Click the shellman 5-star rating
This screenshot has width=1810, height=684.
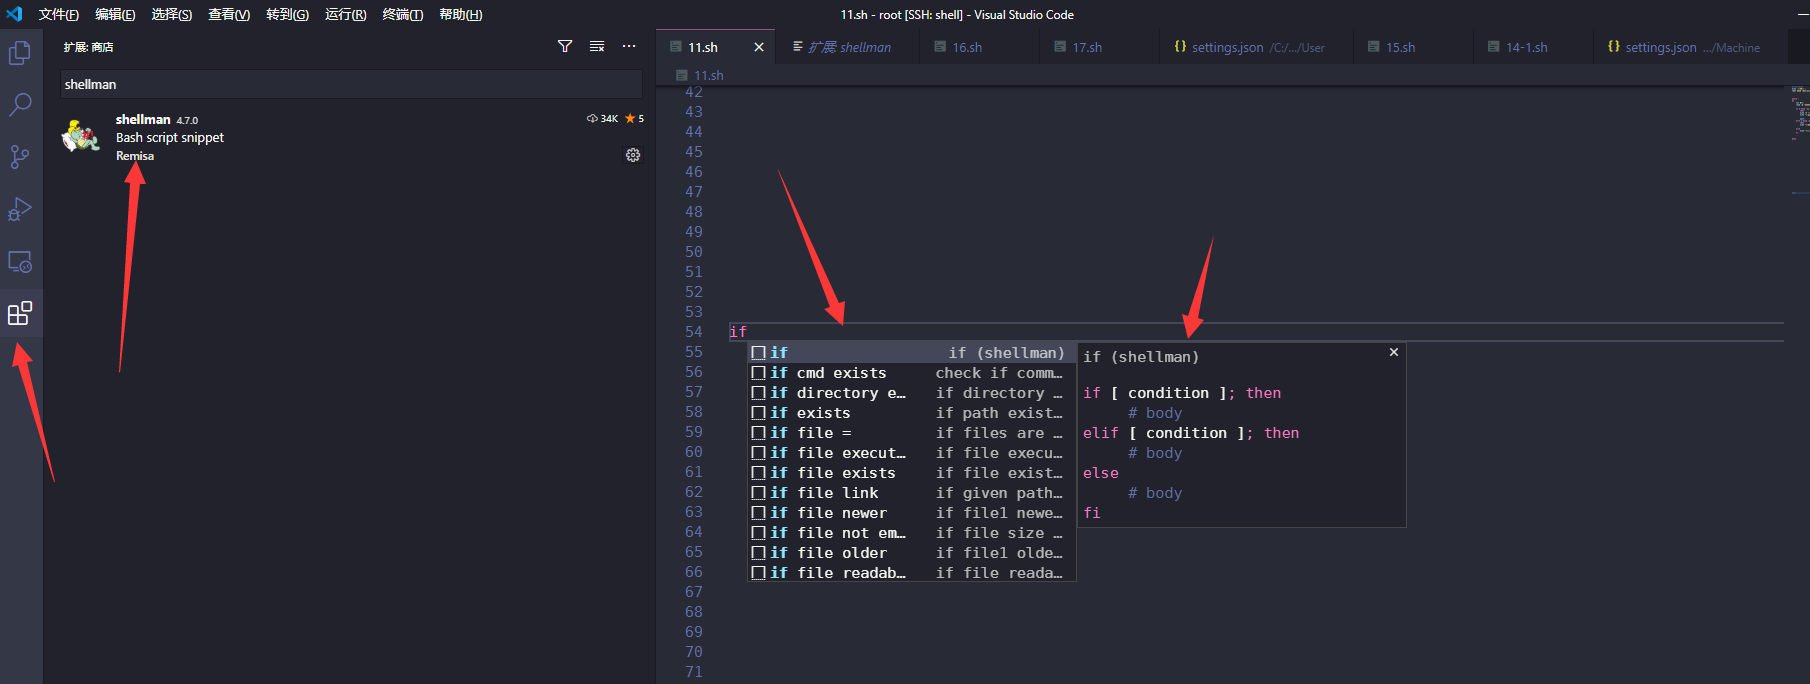(634, 119)
